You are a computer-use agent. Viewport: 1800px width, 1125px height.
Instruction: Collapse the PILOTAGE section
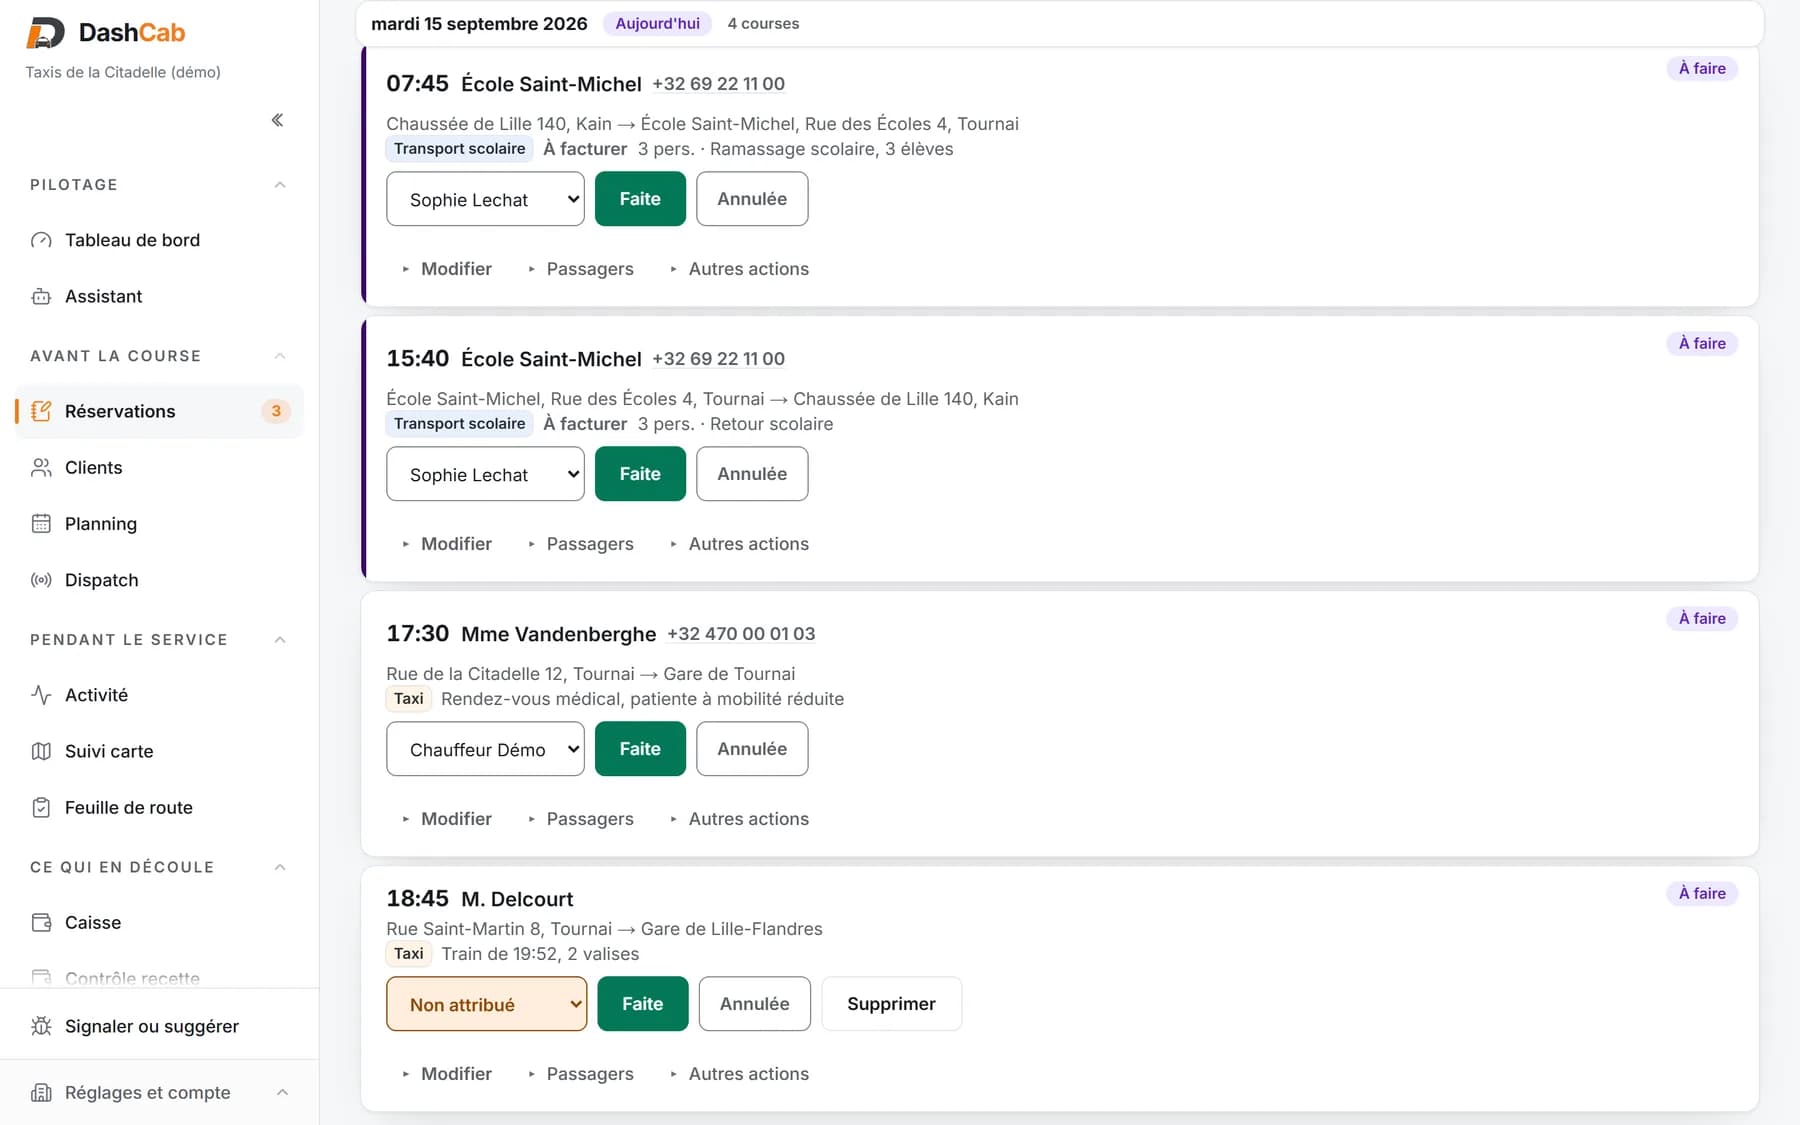click(280, 185)
